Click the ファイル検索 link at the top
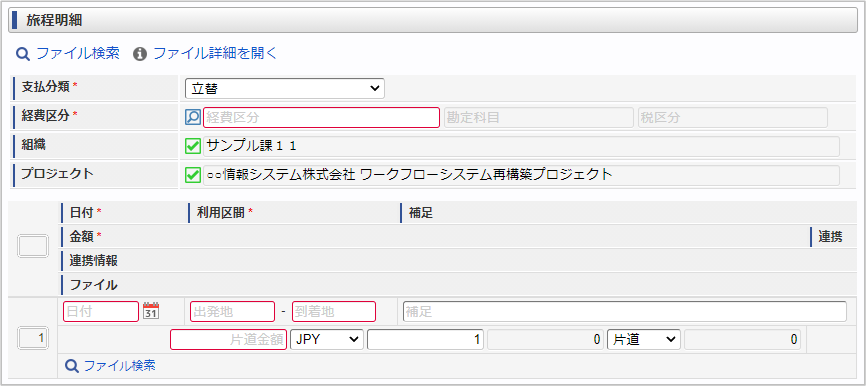Screen dimensions: 866x386 77,54
